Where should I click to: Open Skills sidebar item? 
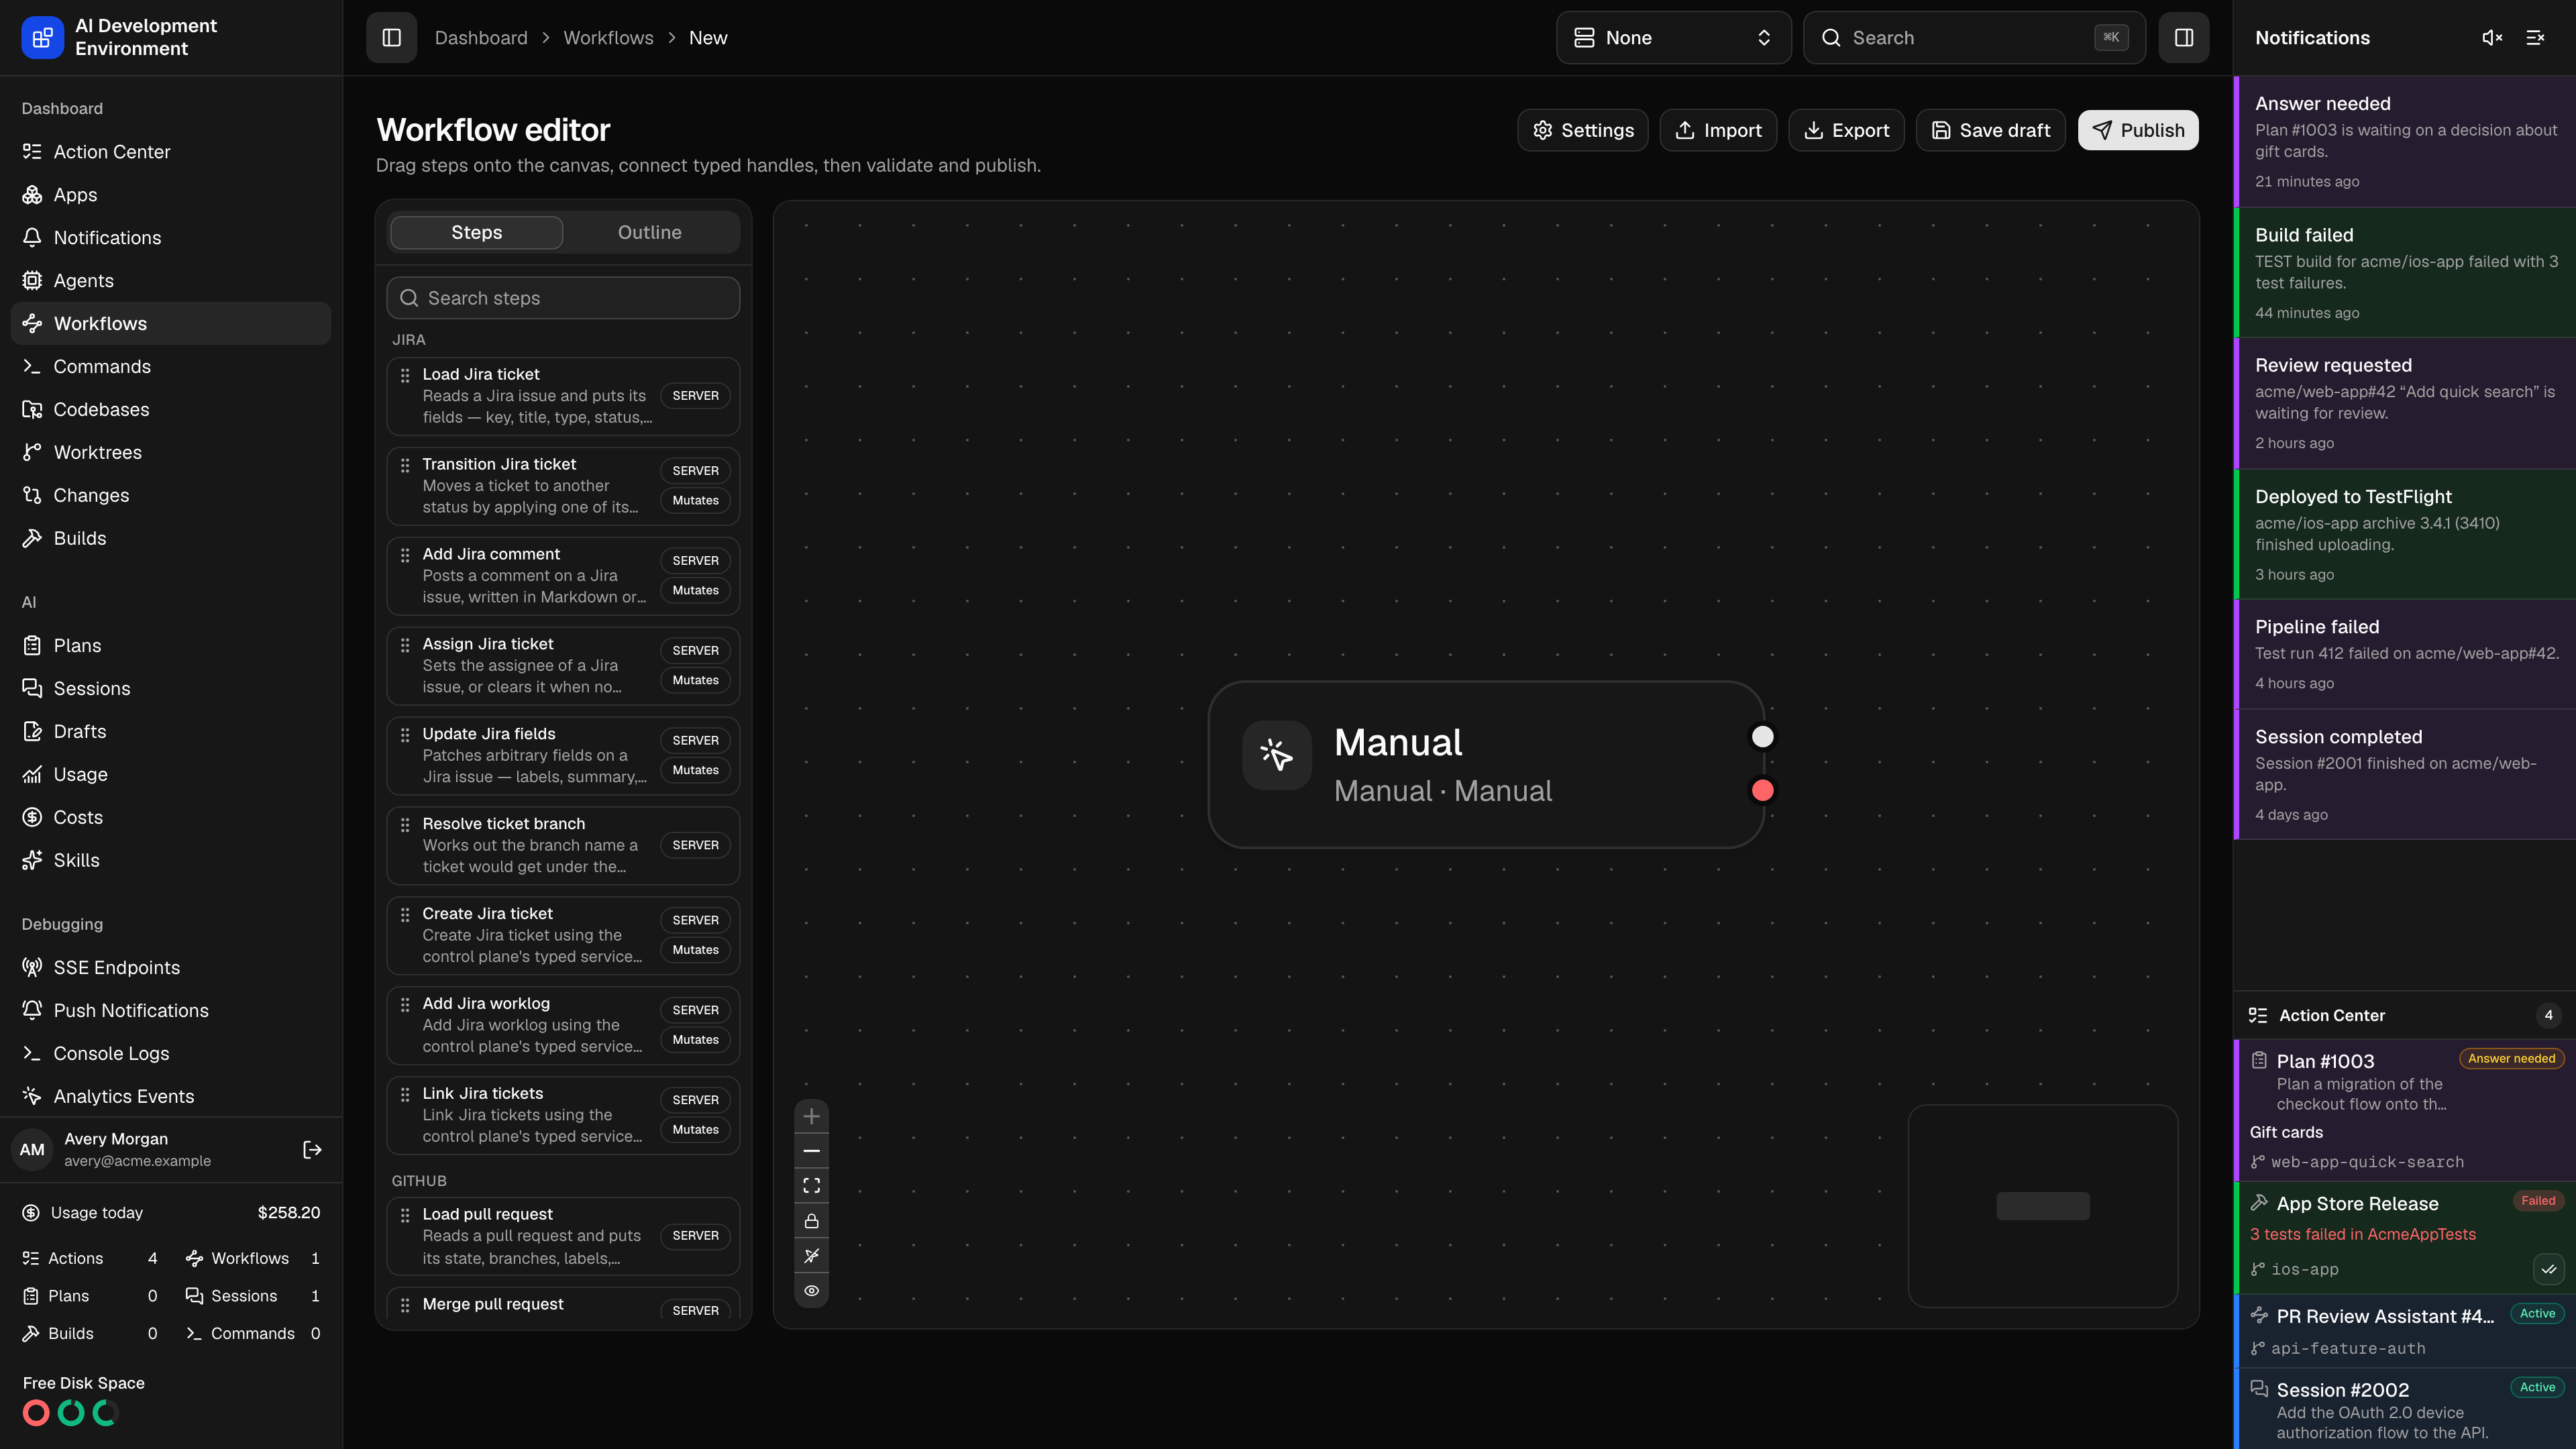tap(171, 861)
